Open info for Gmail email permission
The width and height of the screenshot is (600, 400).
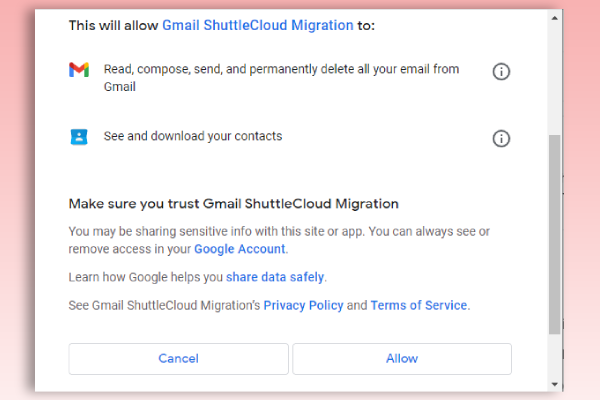(x=501, y=72)
